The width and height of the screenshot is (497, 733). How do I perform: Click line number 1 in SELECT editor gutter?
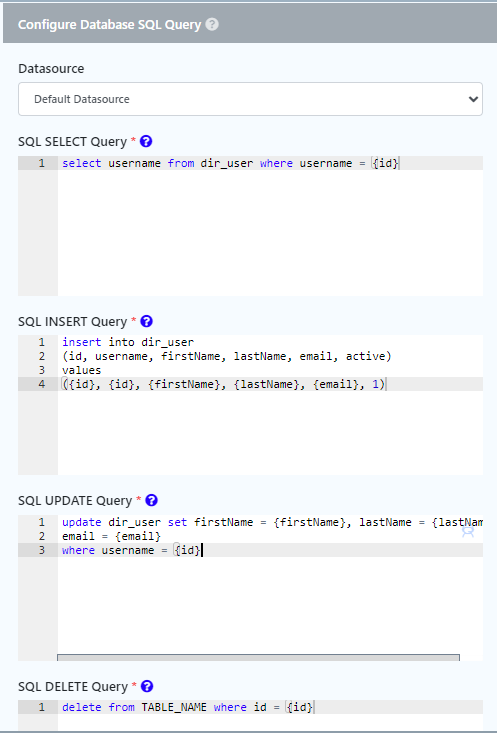42,163
